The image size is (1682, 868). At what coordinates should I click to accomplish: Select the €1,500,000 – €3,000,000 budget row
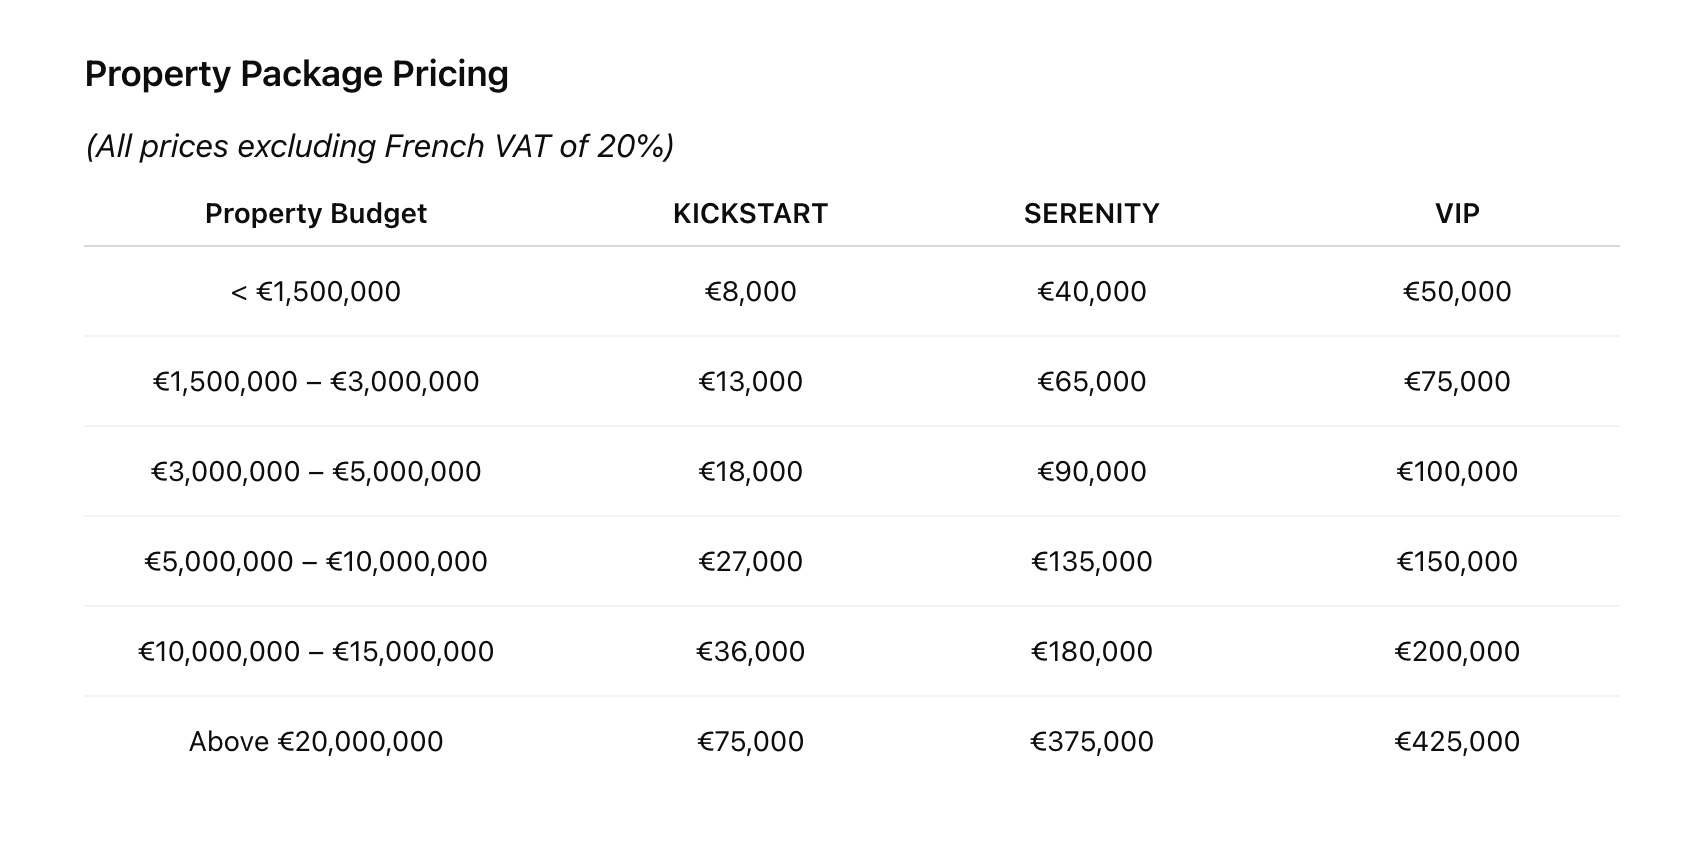pyautogui.click(x=316, y=381)
